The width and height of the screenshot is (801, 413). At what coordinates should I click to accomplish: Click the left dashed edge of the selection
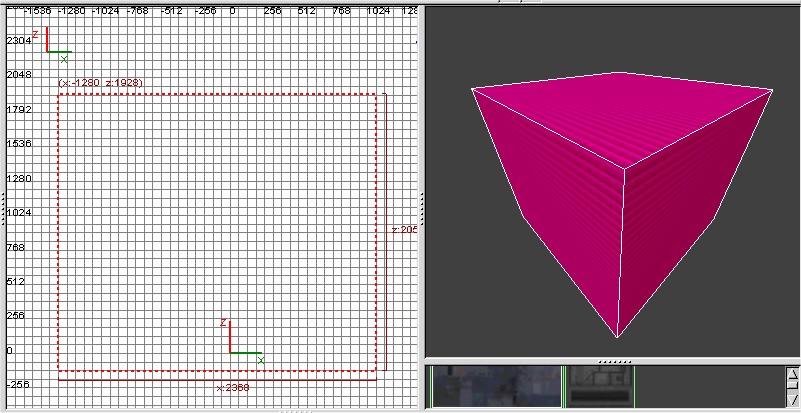point(58,232)
